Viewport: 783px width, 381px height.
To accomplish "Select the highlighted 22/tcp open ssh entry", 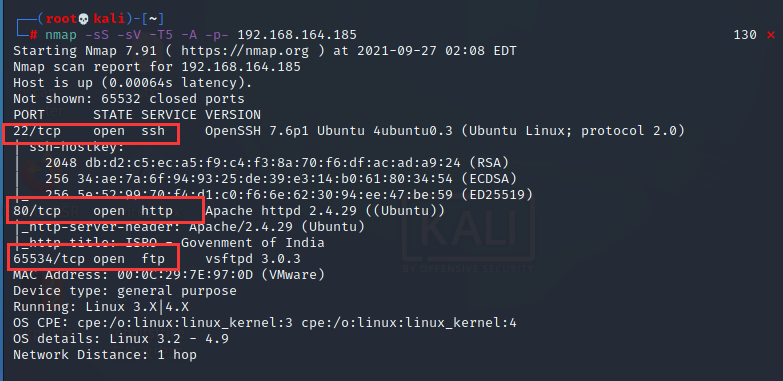I will point(90,133).
